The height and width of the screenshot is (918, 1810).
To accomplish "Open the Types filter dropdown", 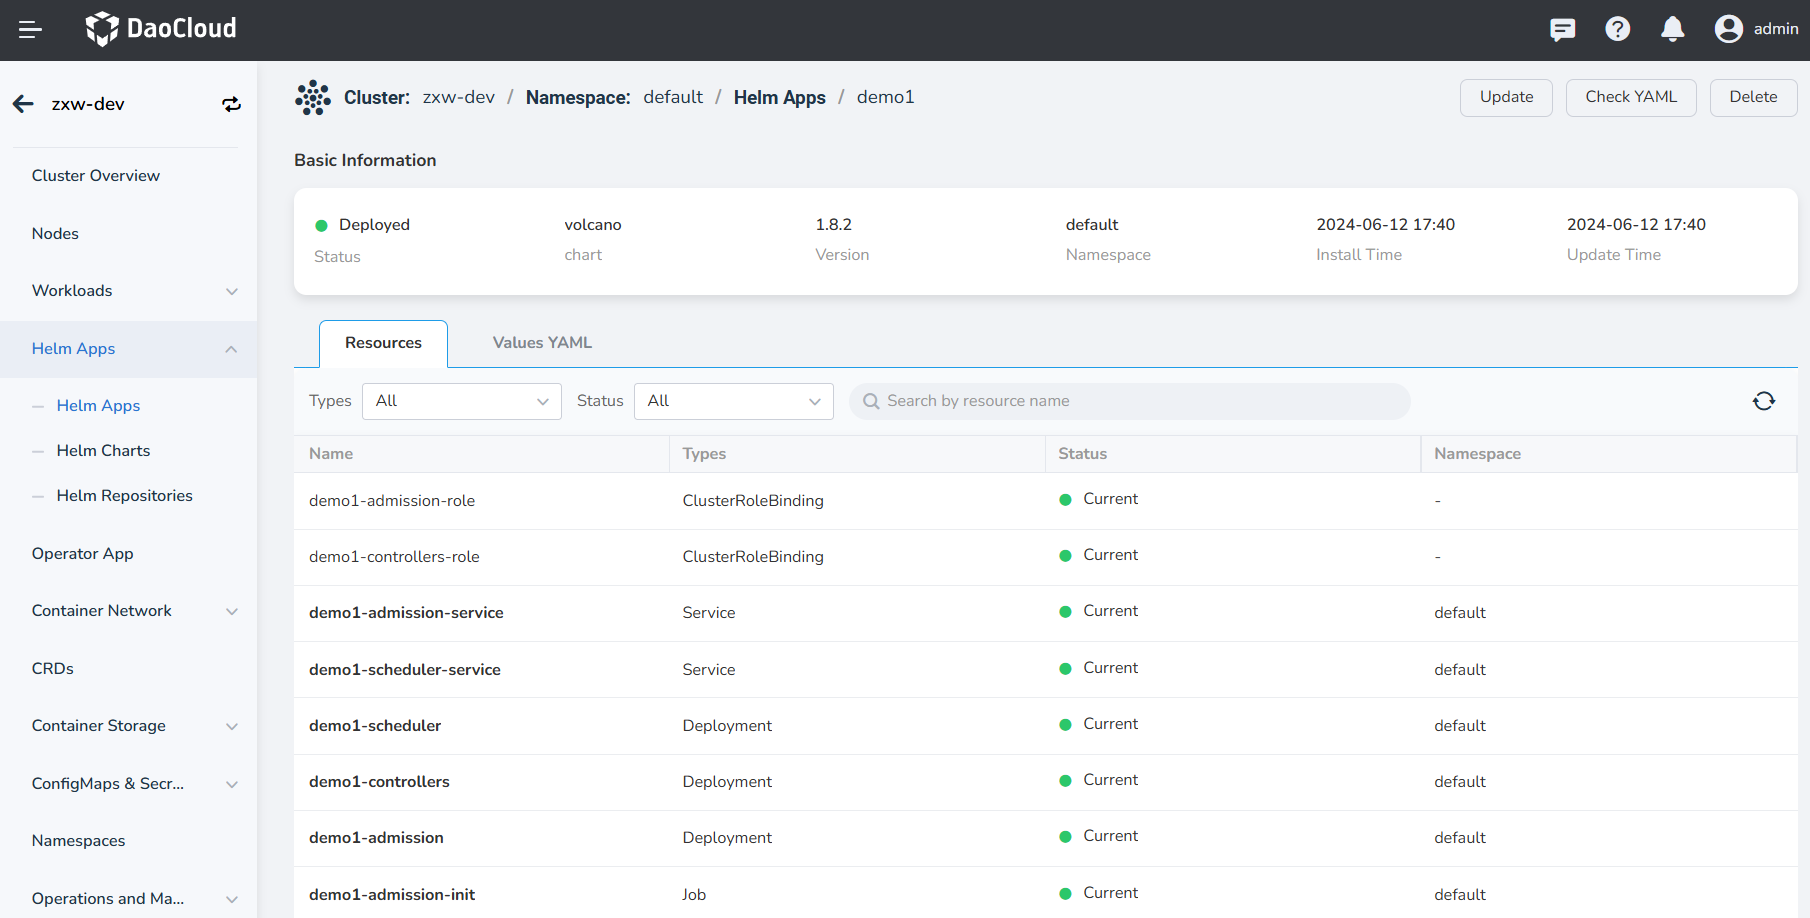I will tap(461, 401).
